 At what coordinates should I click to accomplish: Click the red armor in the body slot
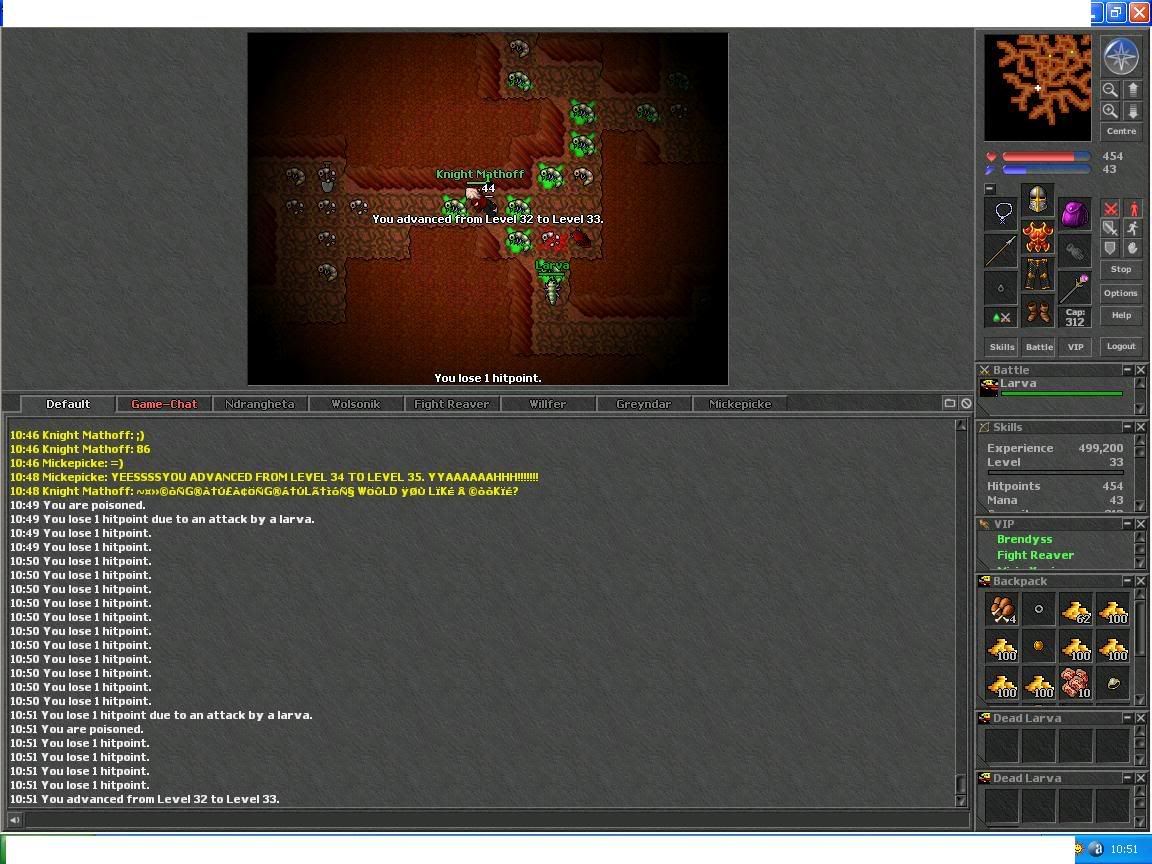[x=1037, y=236]
